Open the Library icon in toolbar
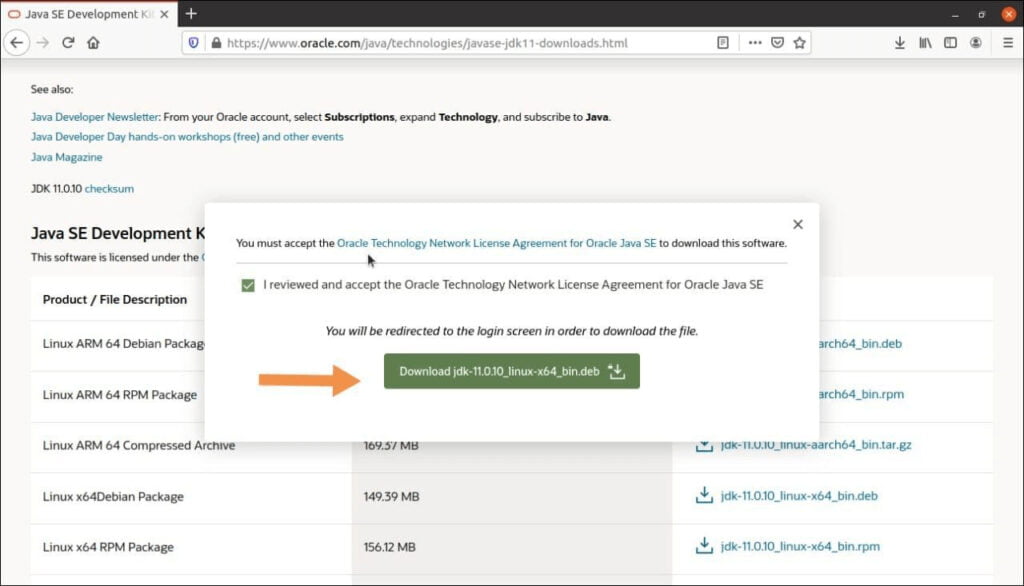 tap(925, 43)
